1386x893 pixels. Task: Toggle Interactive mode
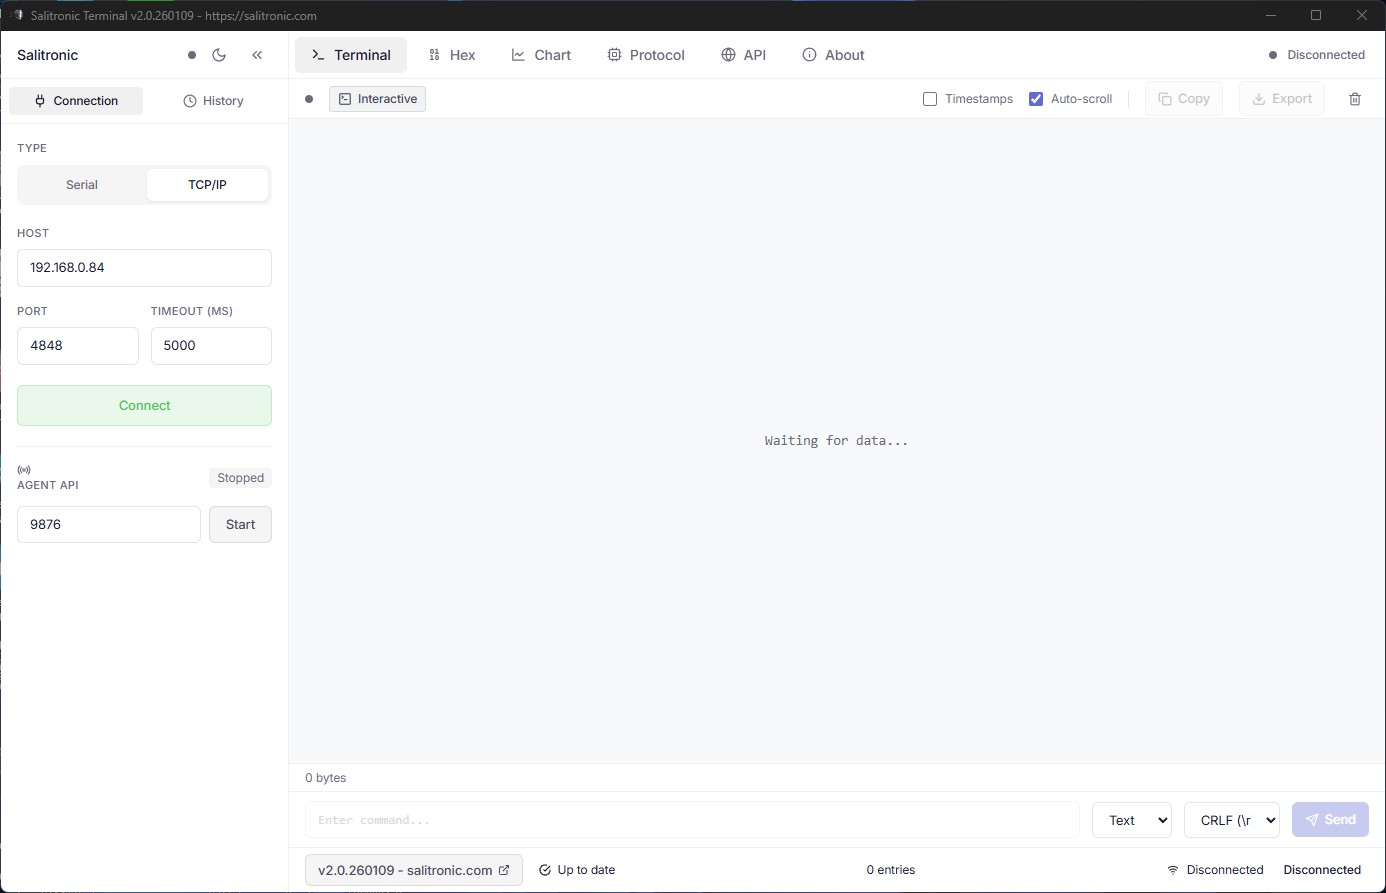[x=377, y=99]
